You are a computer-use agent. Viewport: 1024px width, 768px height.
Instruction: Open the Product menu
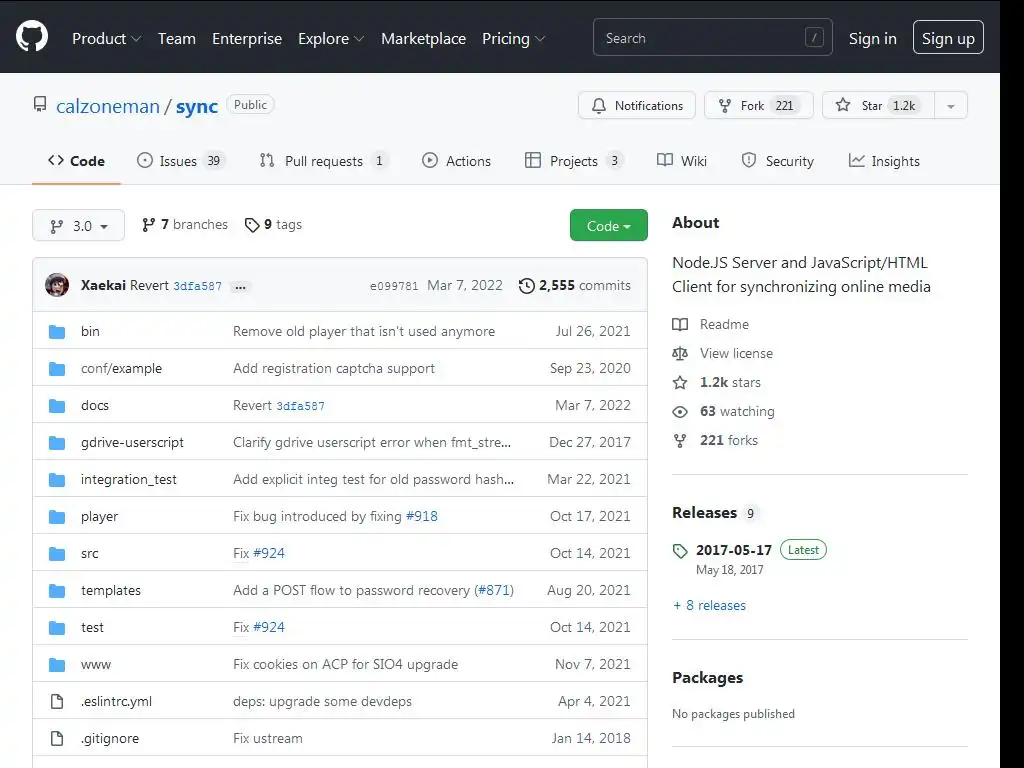pyautogui.click(x=106, y=39)
